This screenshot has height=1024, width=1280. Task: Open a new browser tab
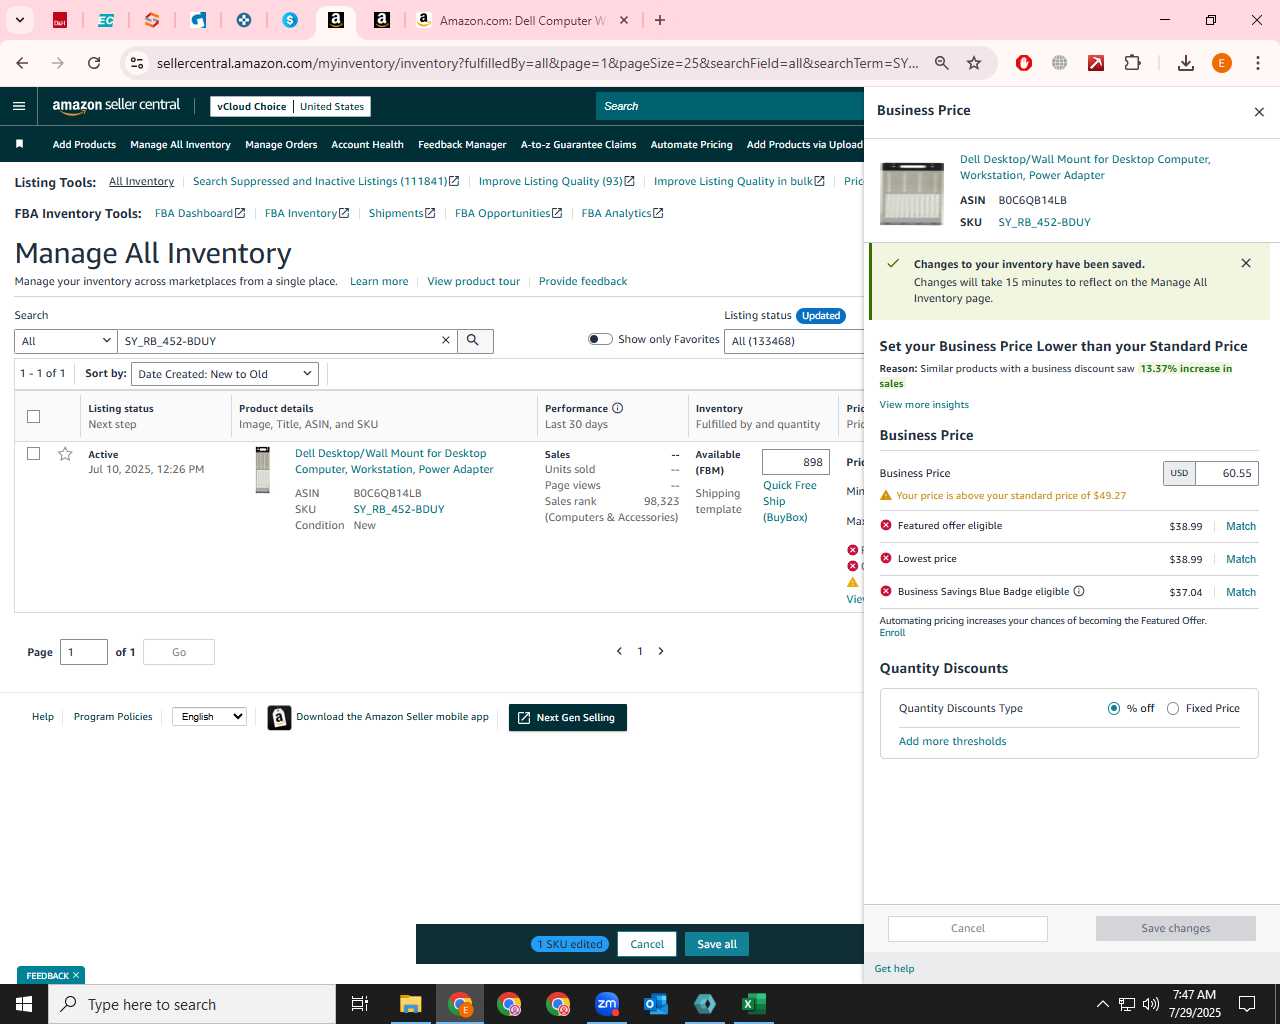(660, 20)
